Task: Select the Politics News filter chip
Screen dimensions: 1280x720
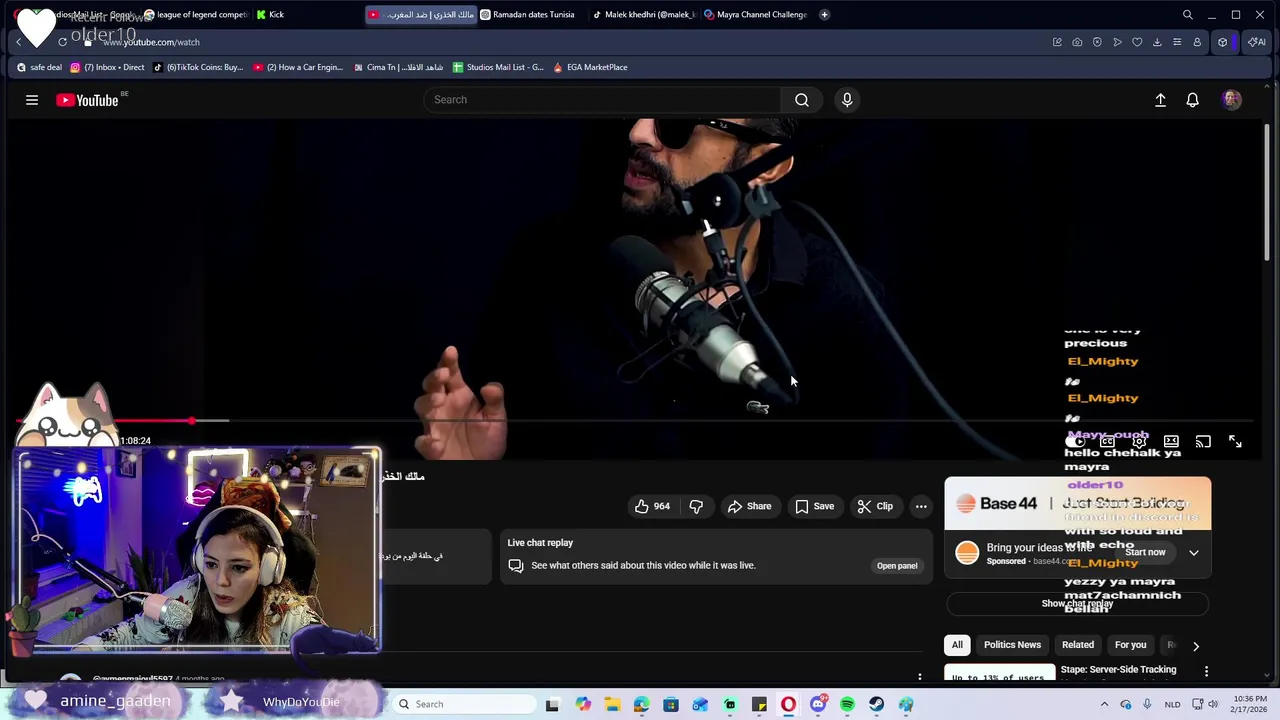Action: point(1012,645)
